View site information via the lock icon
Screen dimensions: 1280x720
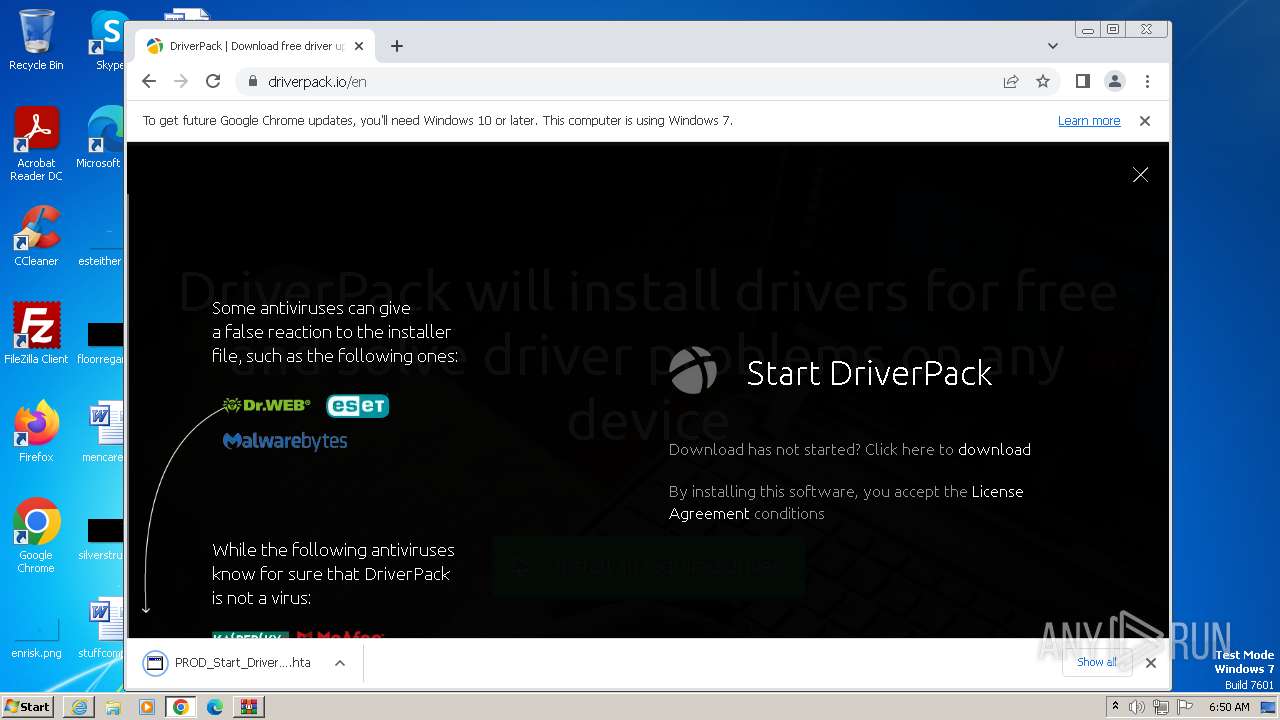(x=252, y=81)
